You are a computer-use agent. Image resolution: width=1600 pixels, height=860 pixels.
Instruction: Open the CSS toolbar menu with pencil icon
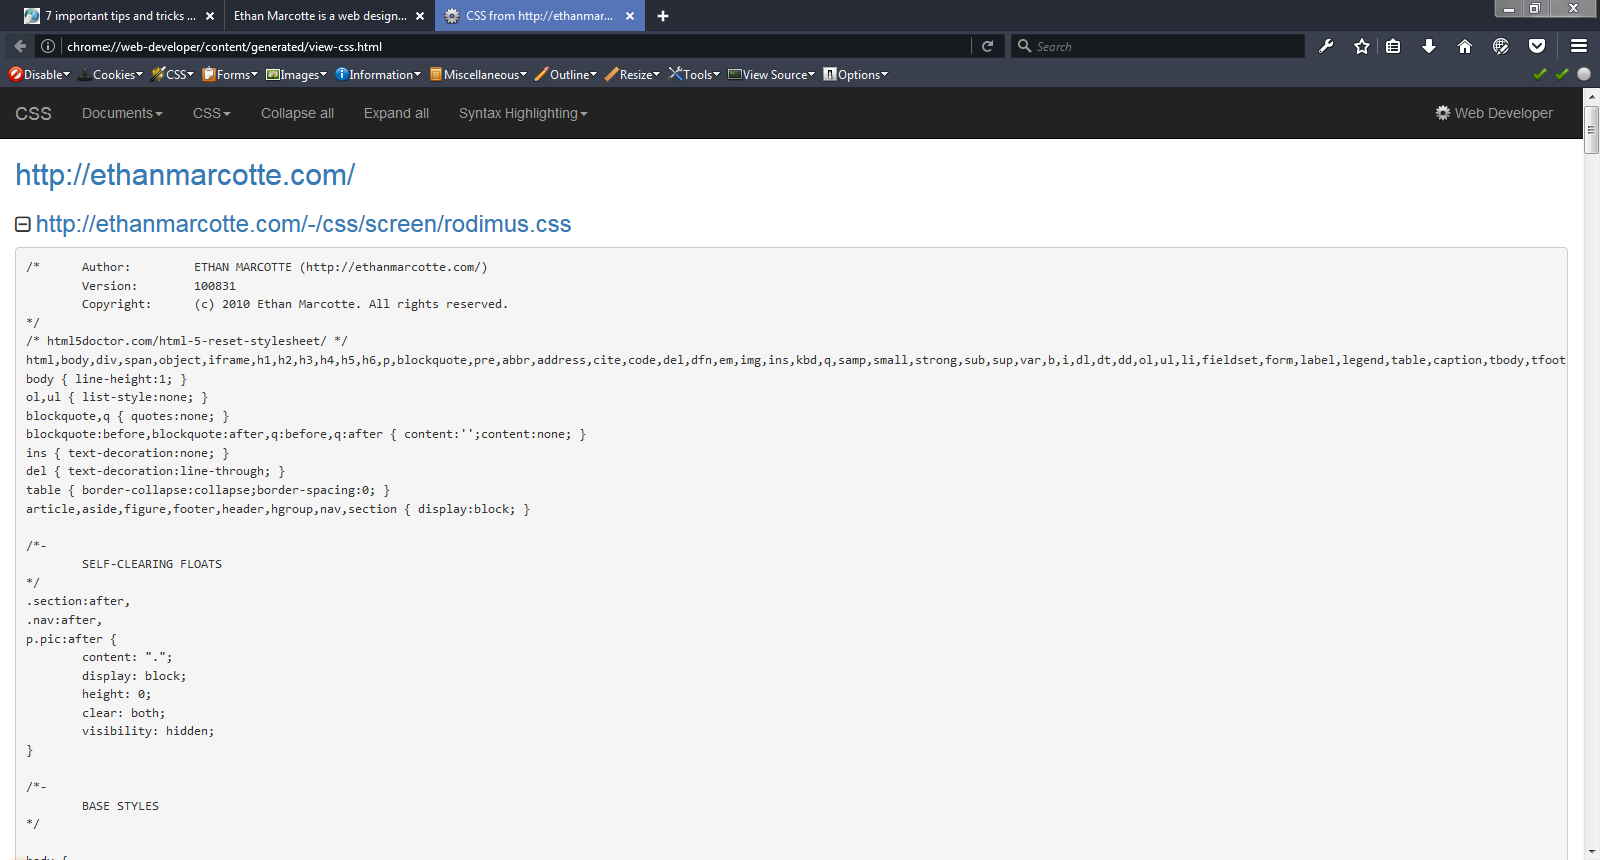173,75
